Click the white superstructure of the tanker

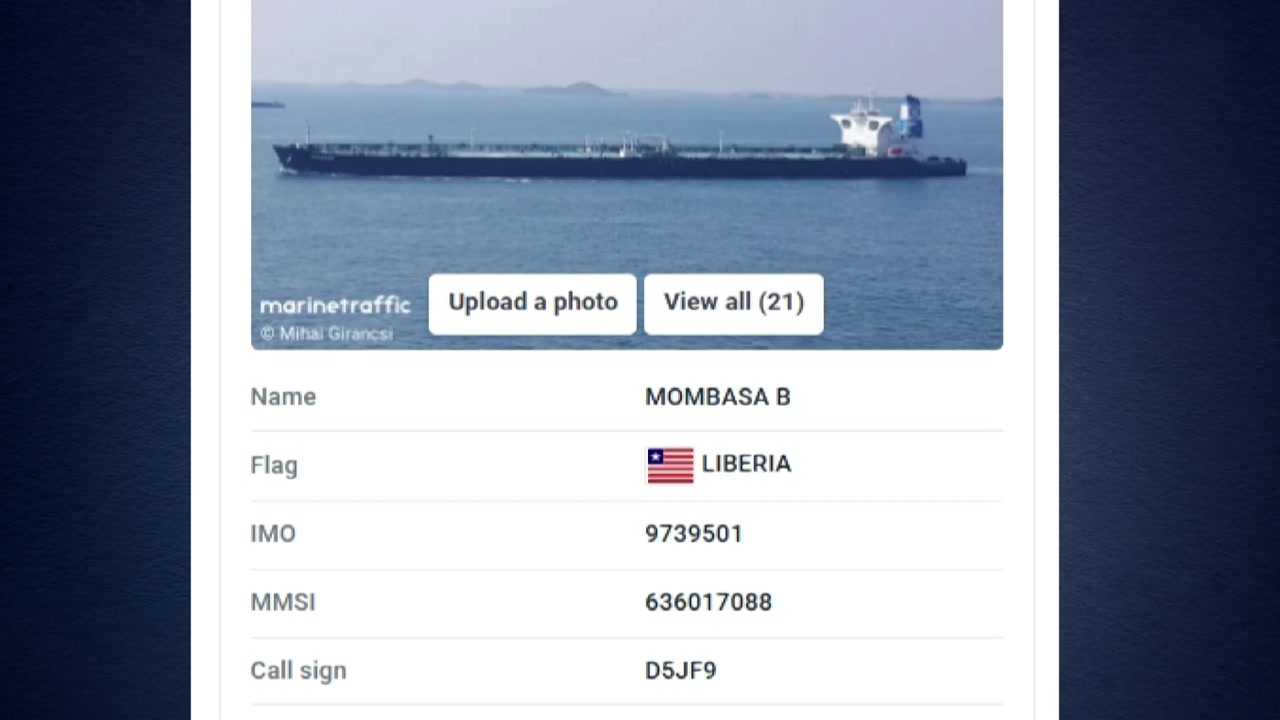click(864, 128)
